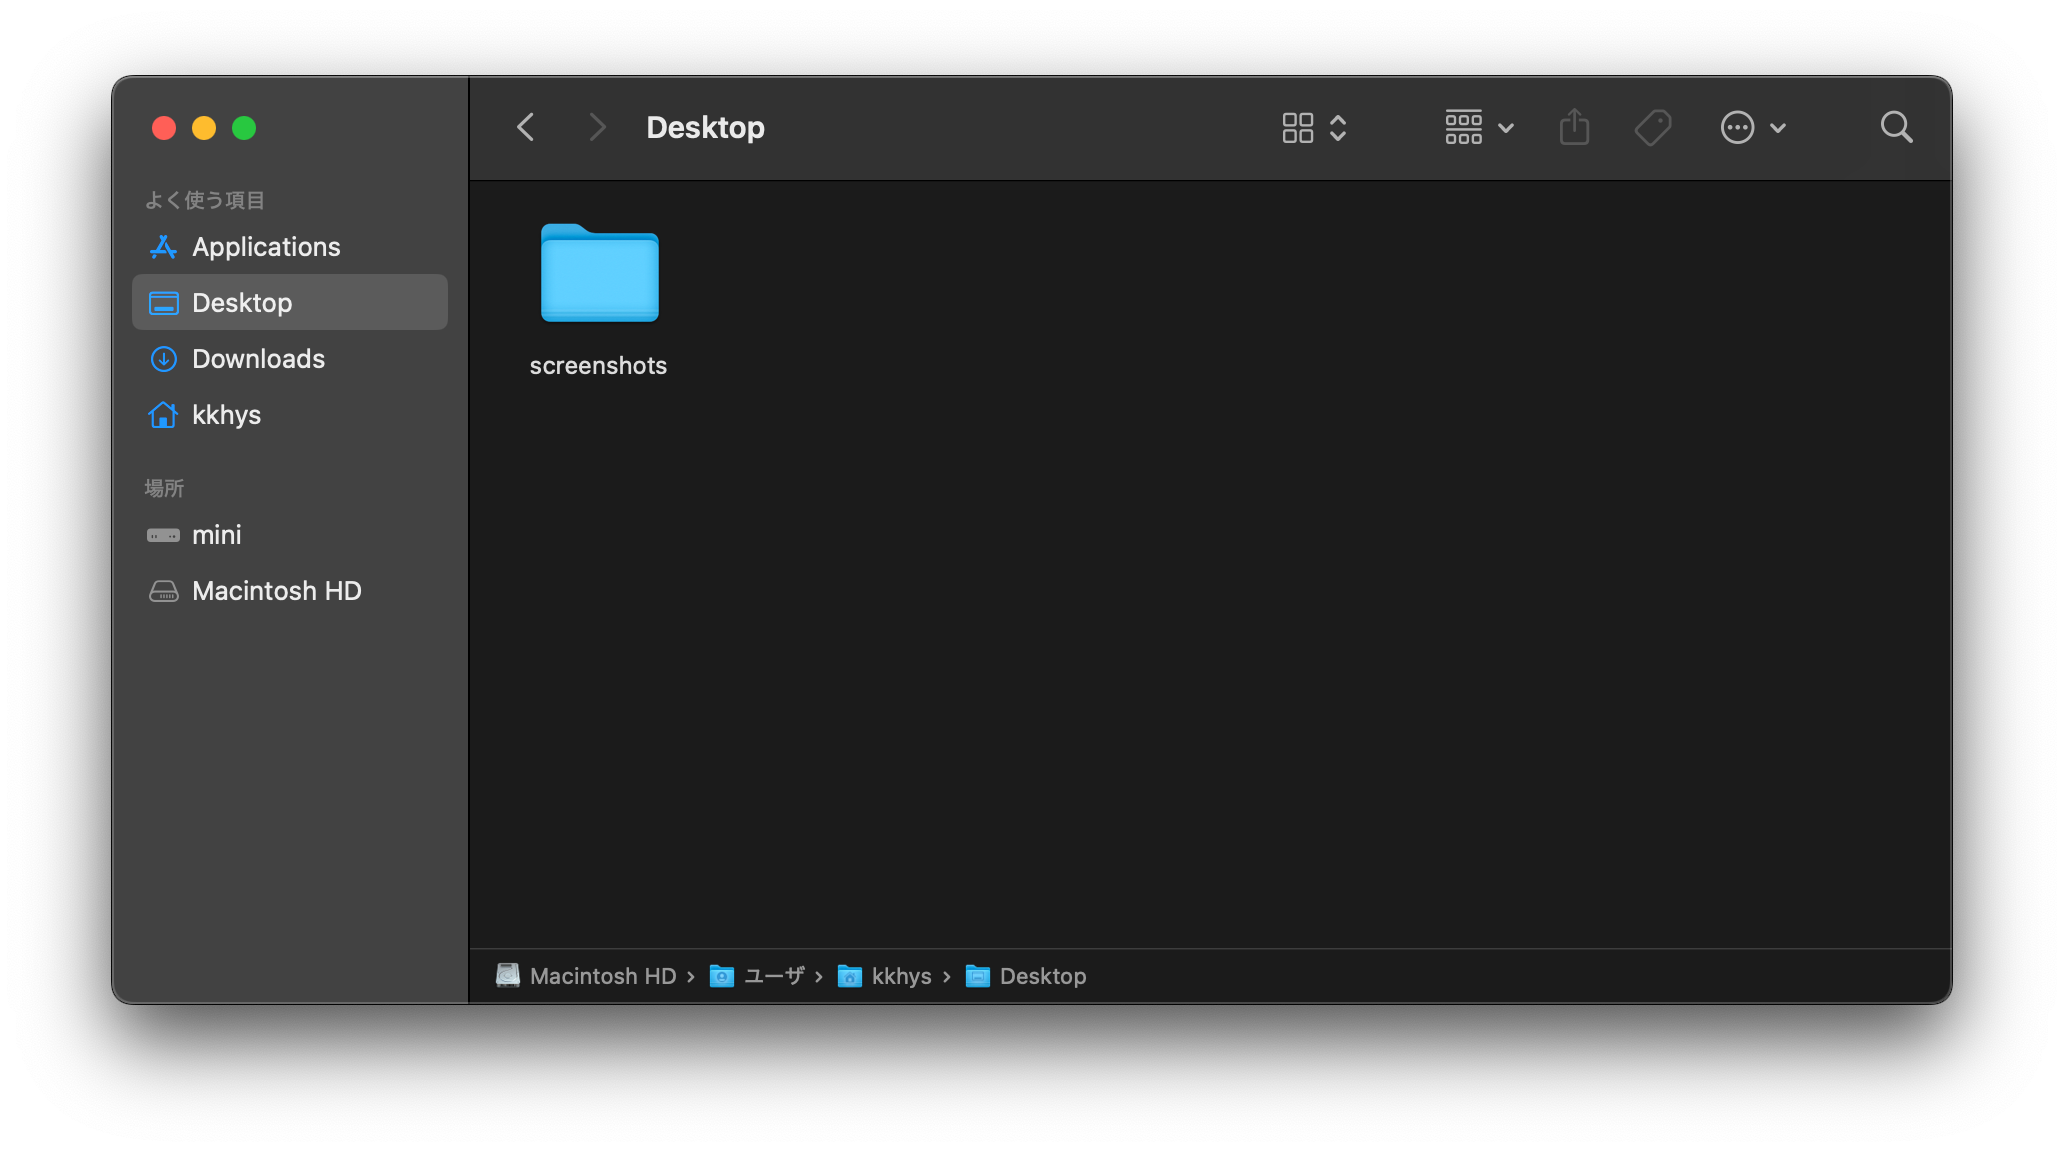Select Macintosh HD in the sidebar
The image size is (2064, 1152).
click(276, 590)
